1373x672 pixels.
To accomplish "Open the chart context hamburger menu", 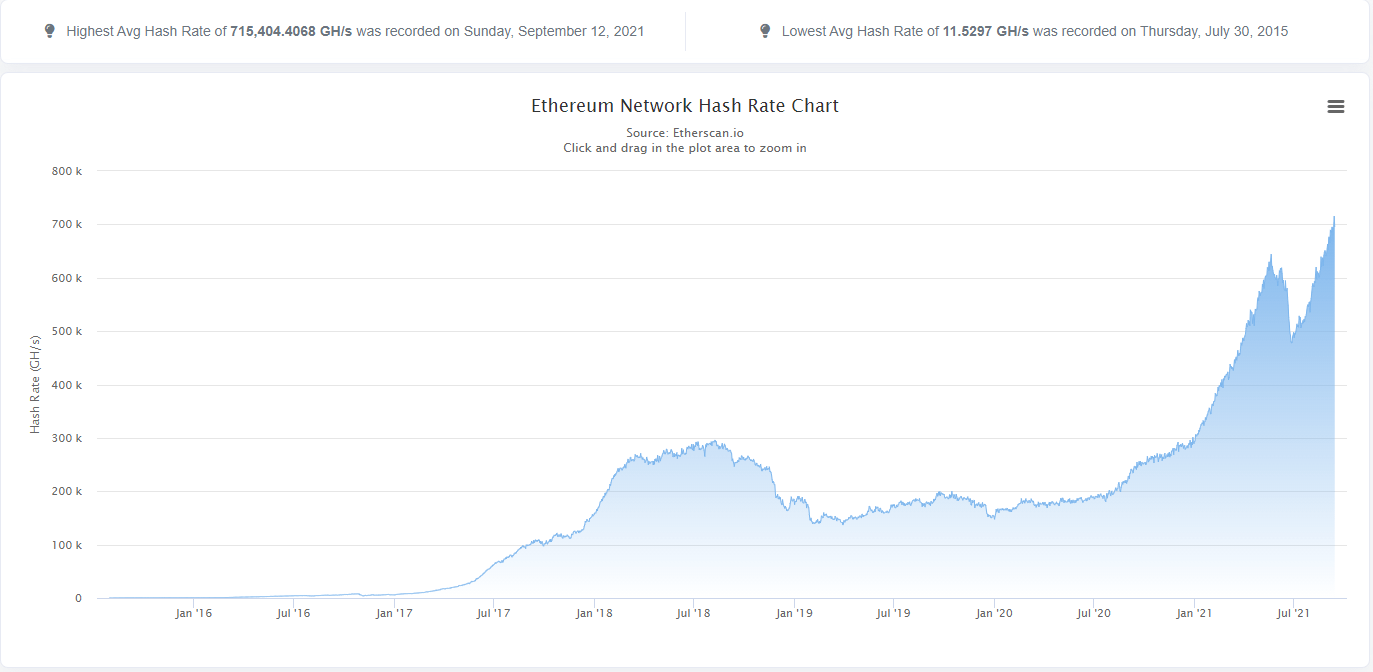I will pos(1335,107).
